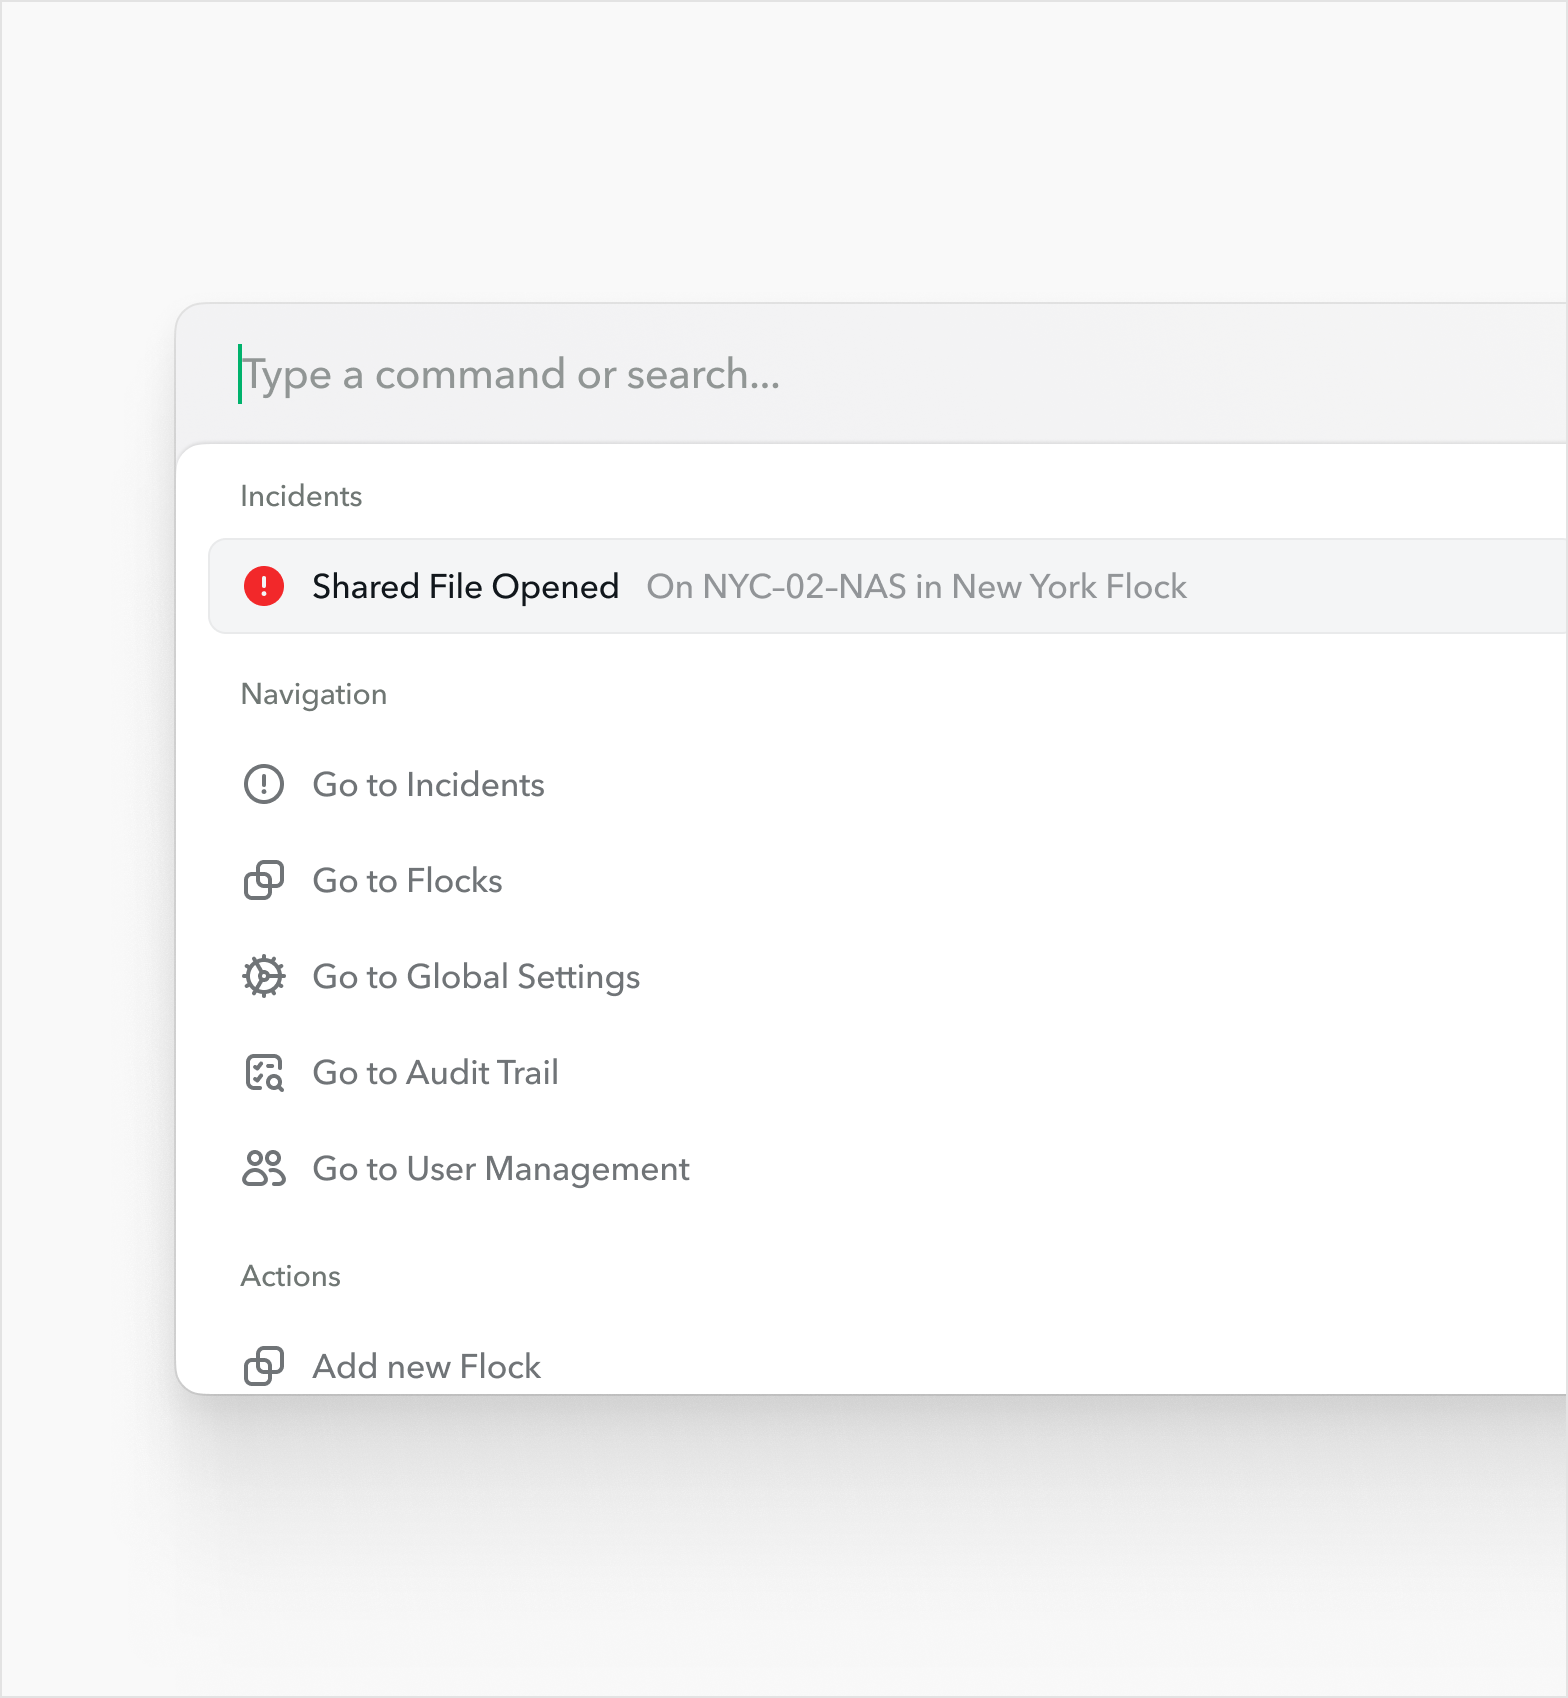The width and height of the screenshot is (1568, 1698).
Task: Select Go to User Management
Action: pos(888,1168)
